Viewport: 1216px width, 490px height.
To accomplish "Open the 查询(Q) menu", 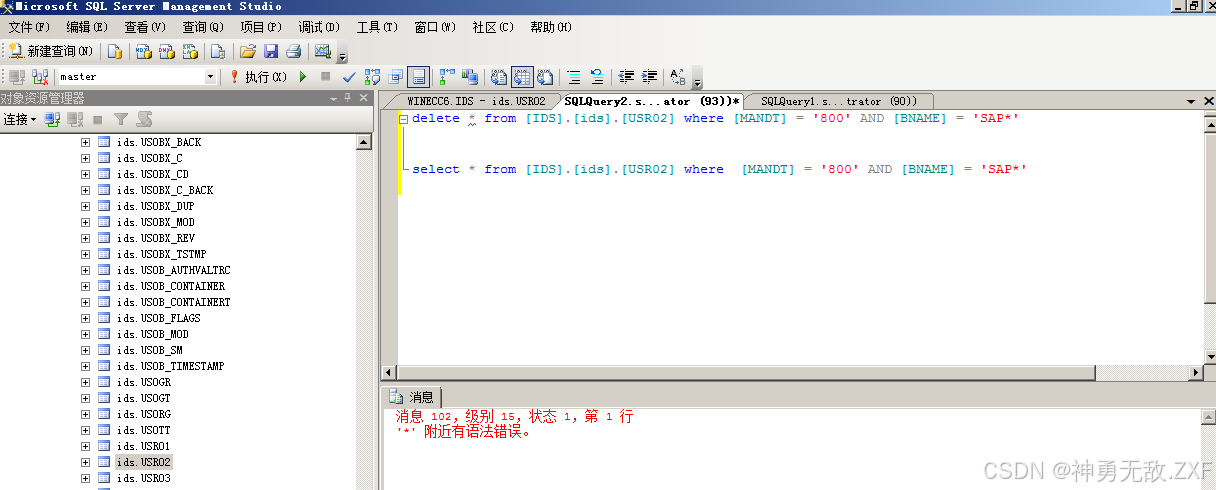I will pyautogui.click(x=203, y=27).
